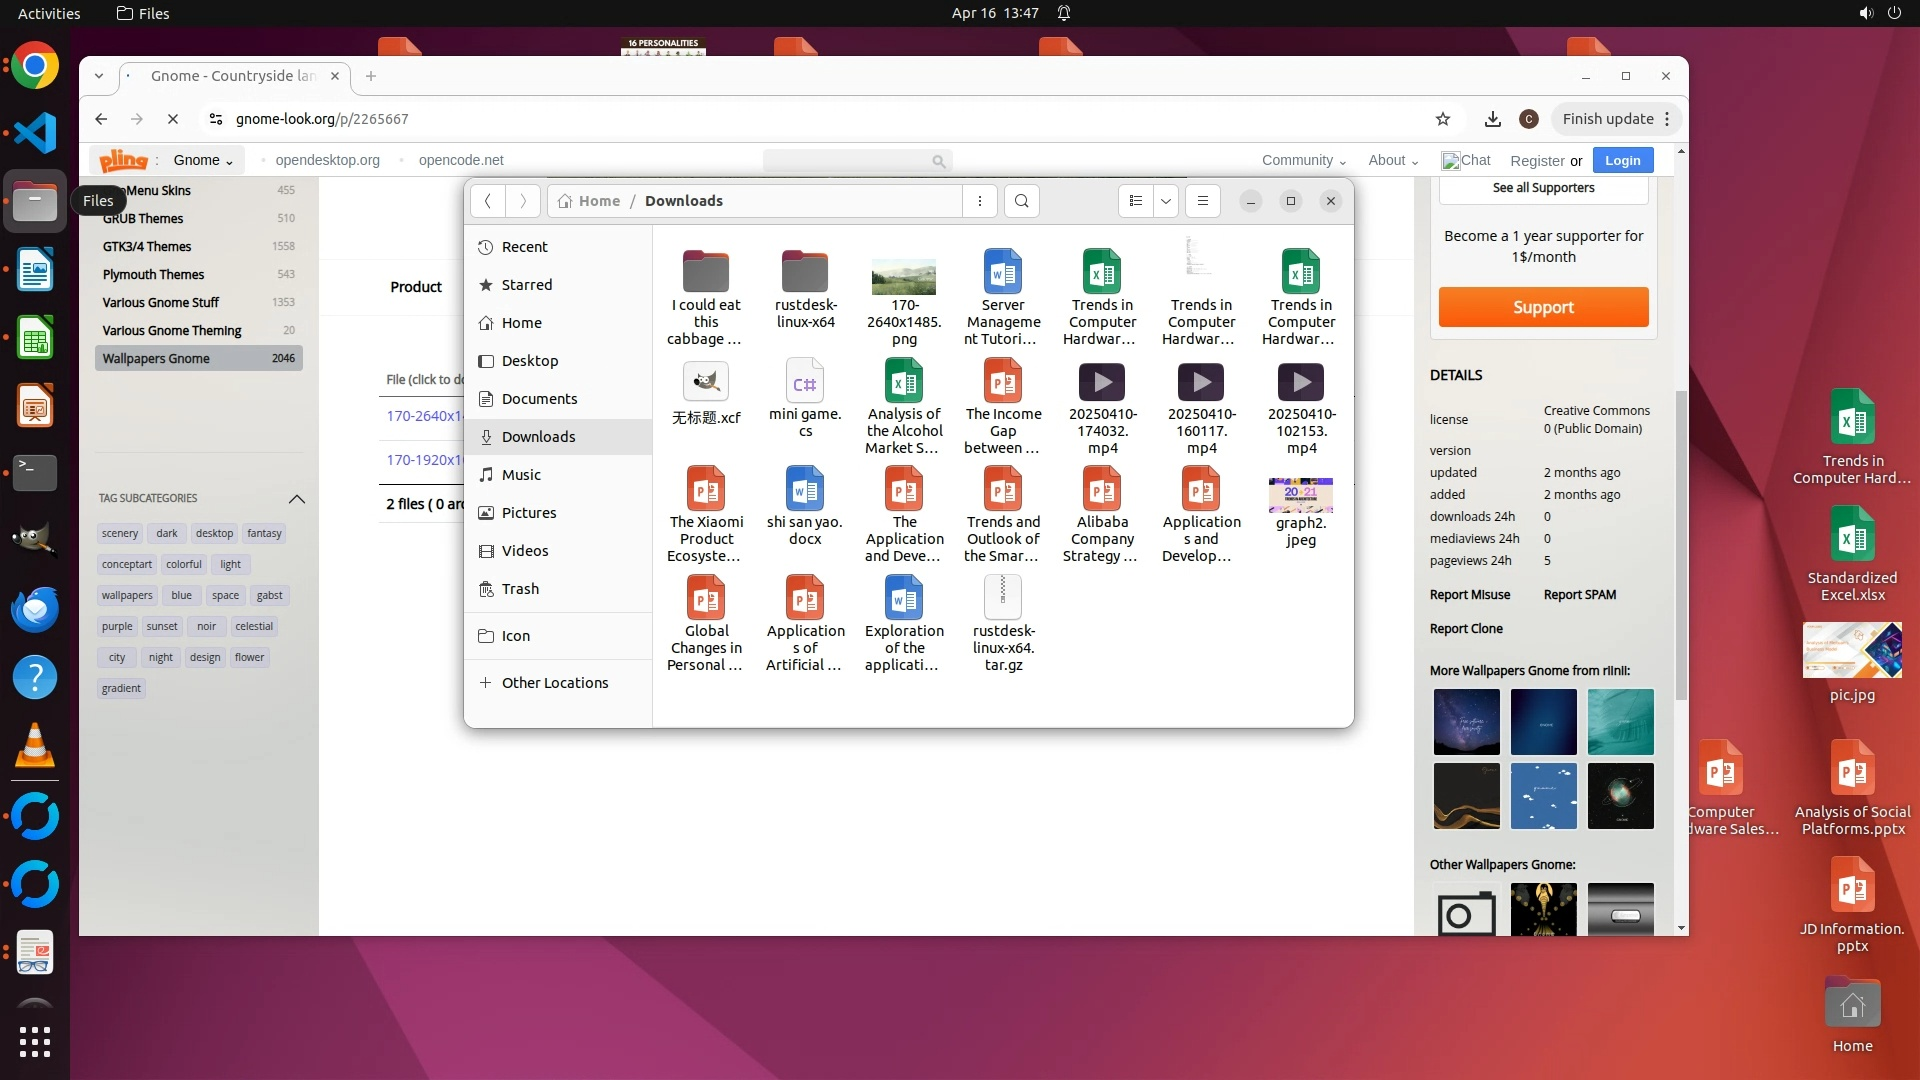Viewport: 1920px width, 1080px height.
Task: Click the Login button
Action: point(1622,160)
